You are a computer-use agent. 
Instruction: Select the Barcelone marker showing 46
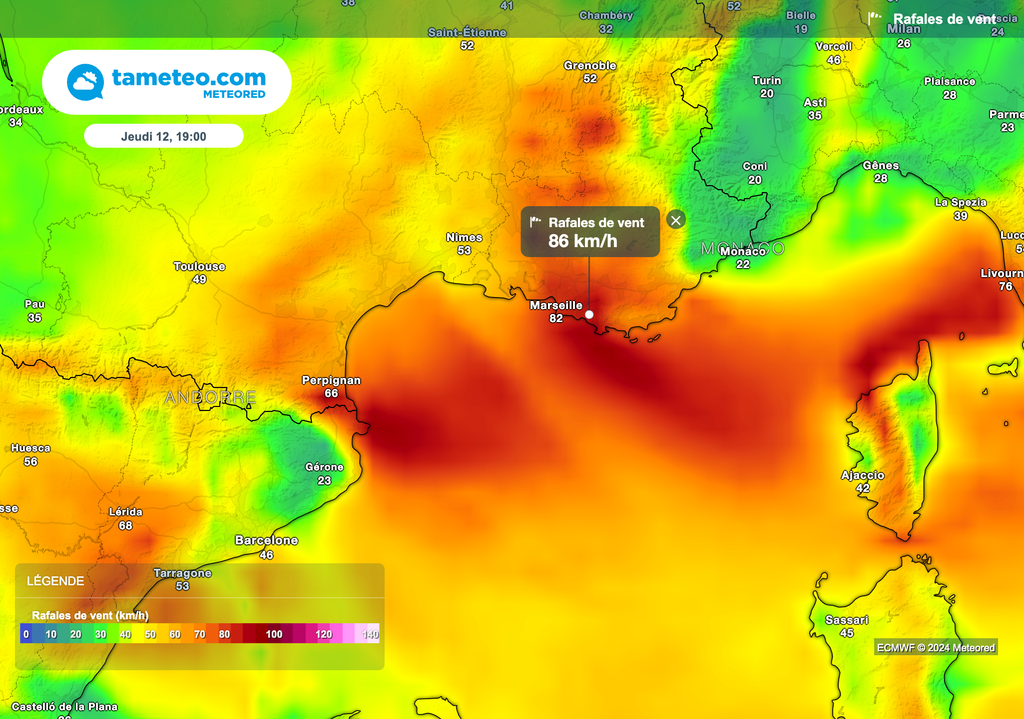click(262, 546)
